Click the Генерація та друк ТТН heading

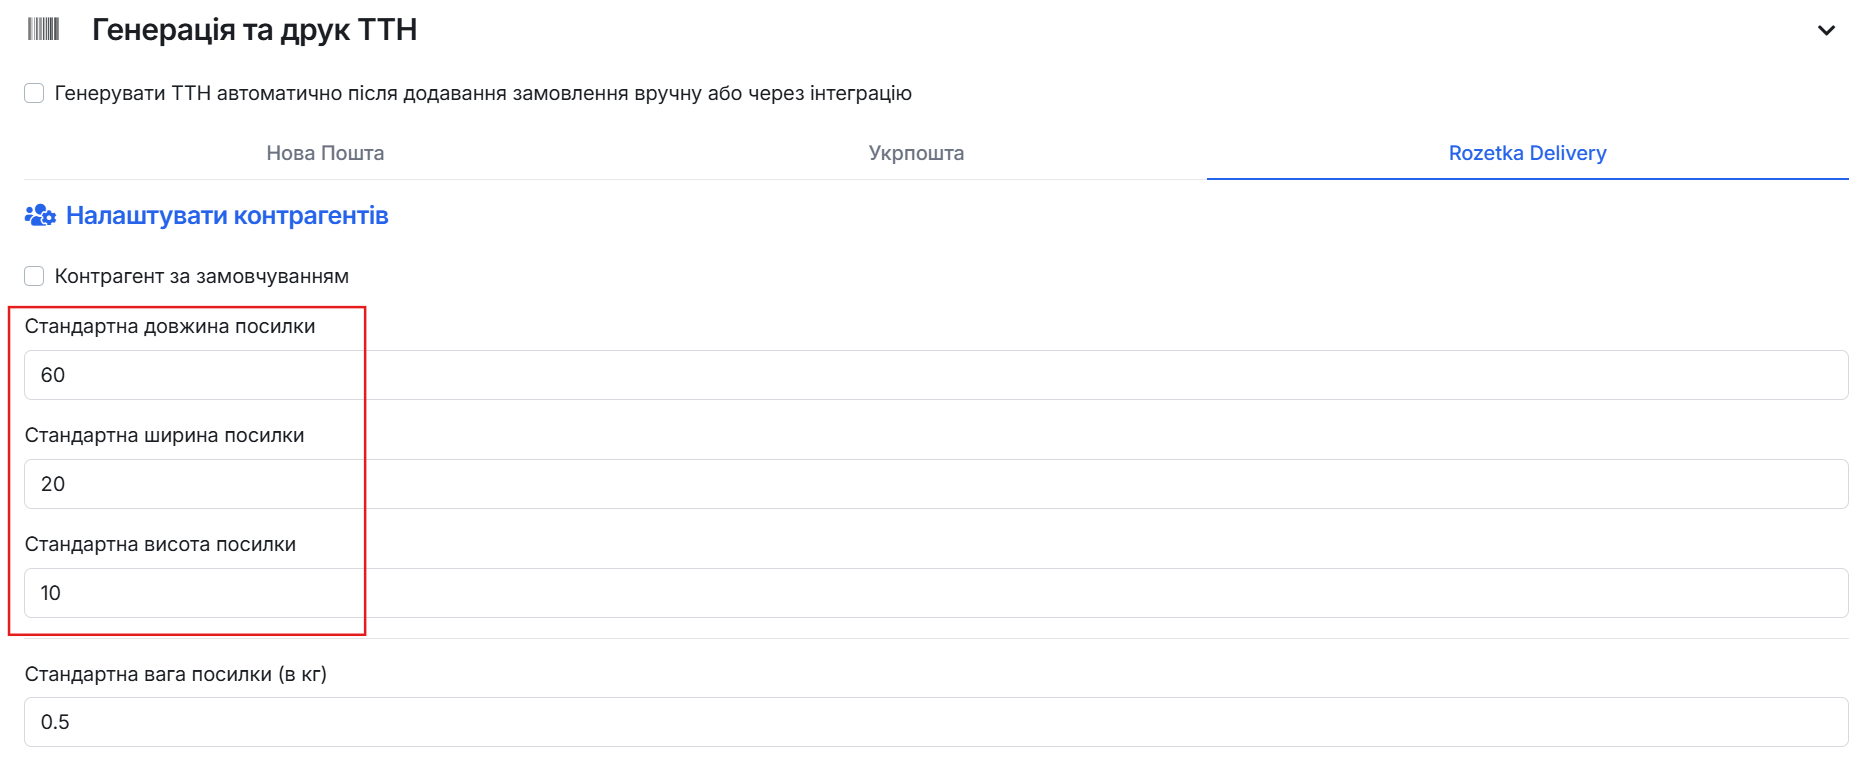point(254,30)
